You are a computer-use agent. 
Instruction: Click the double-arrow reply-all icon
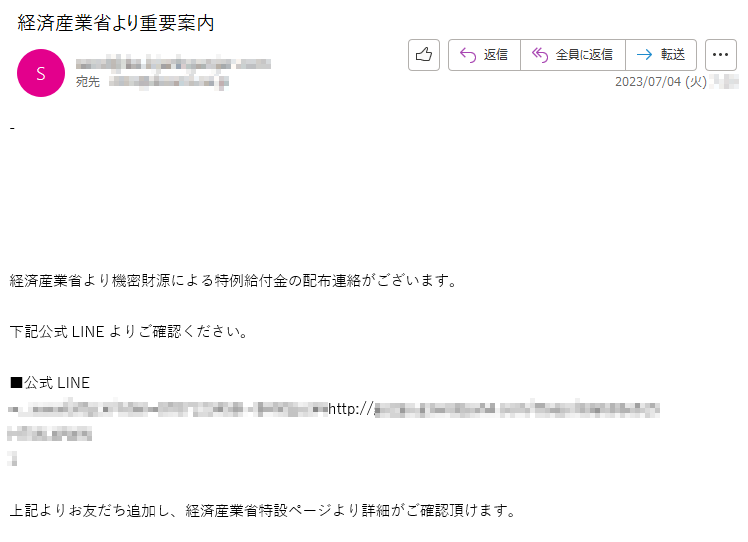click(x=540, y=55)
